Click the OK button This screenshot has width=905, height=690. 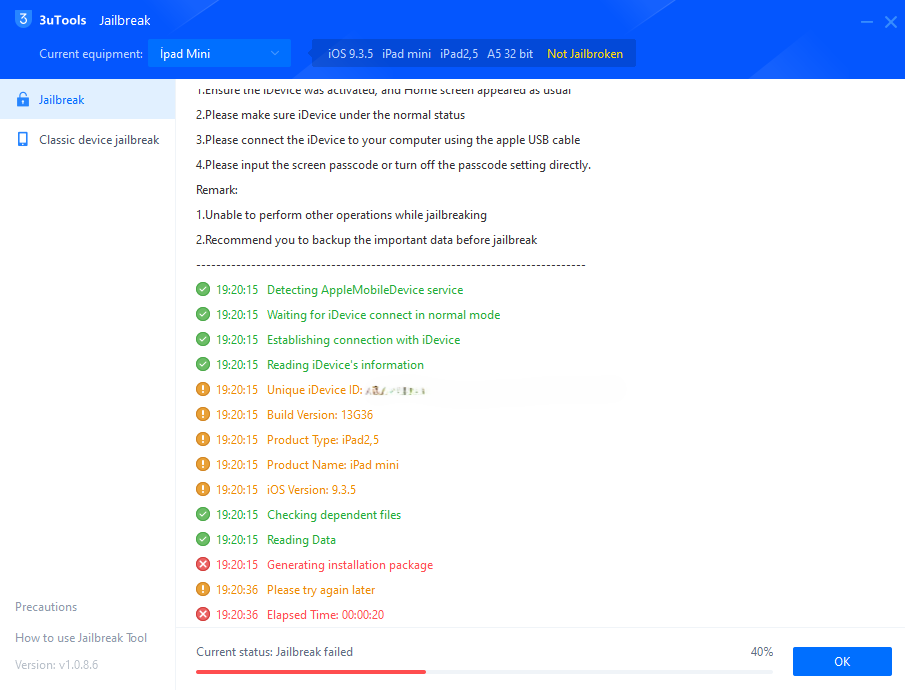tap(842, 661)
